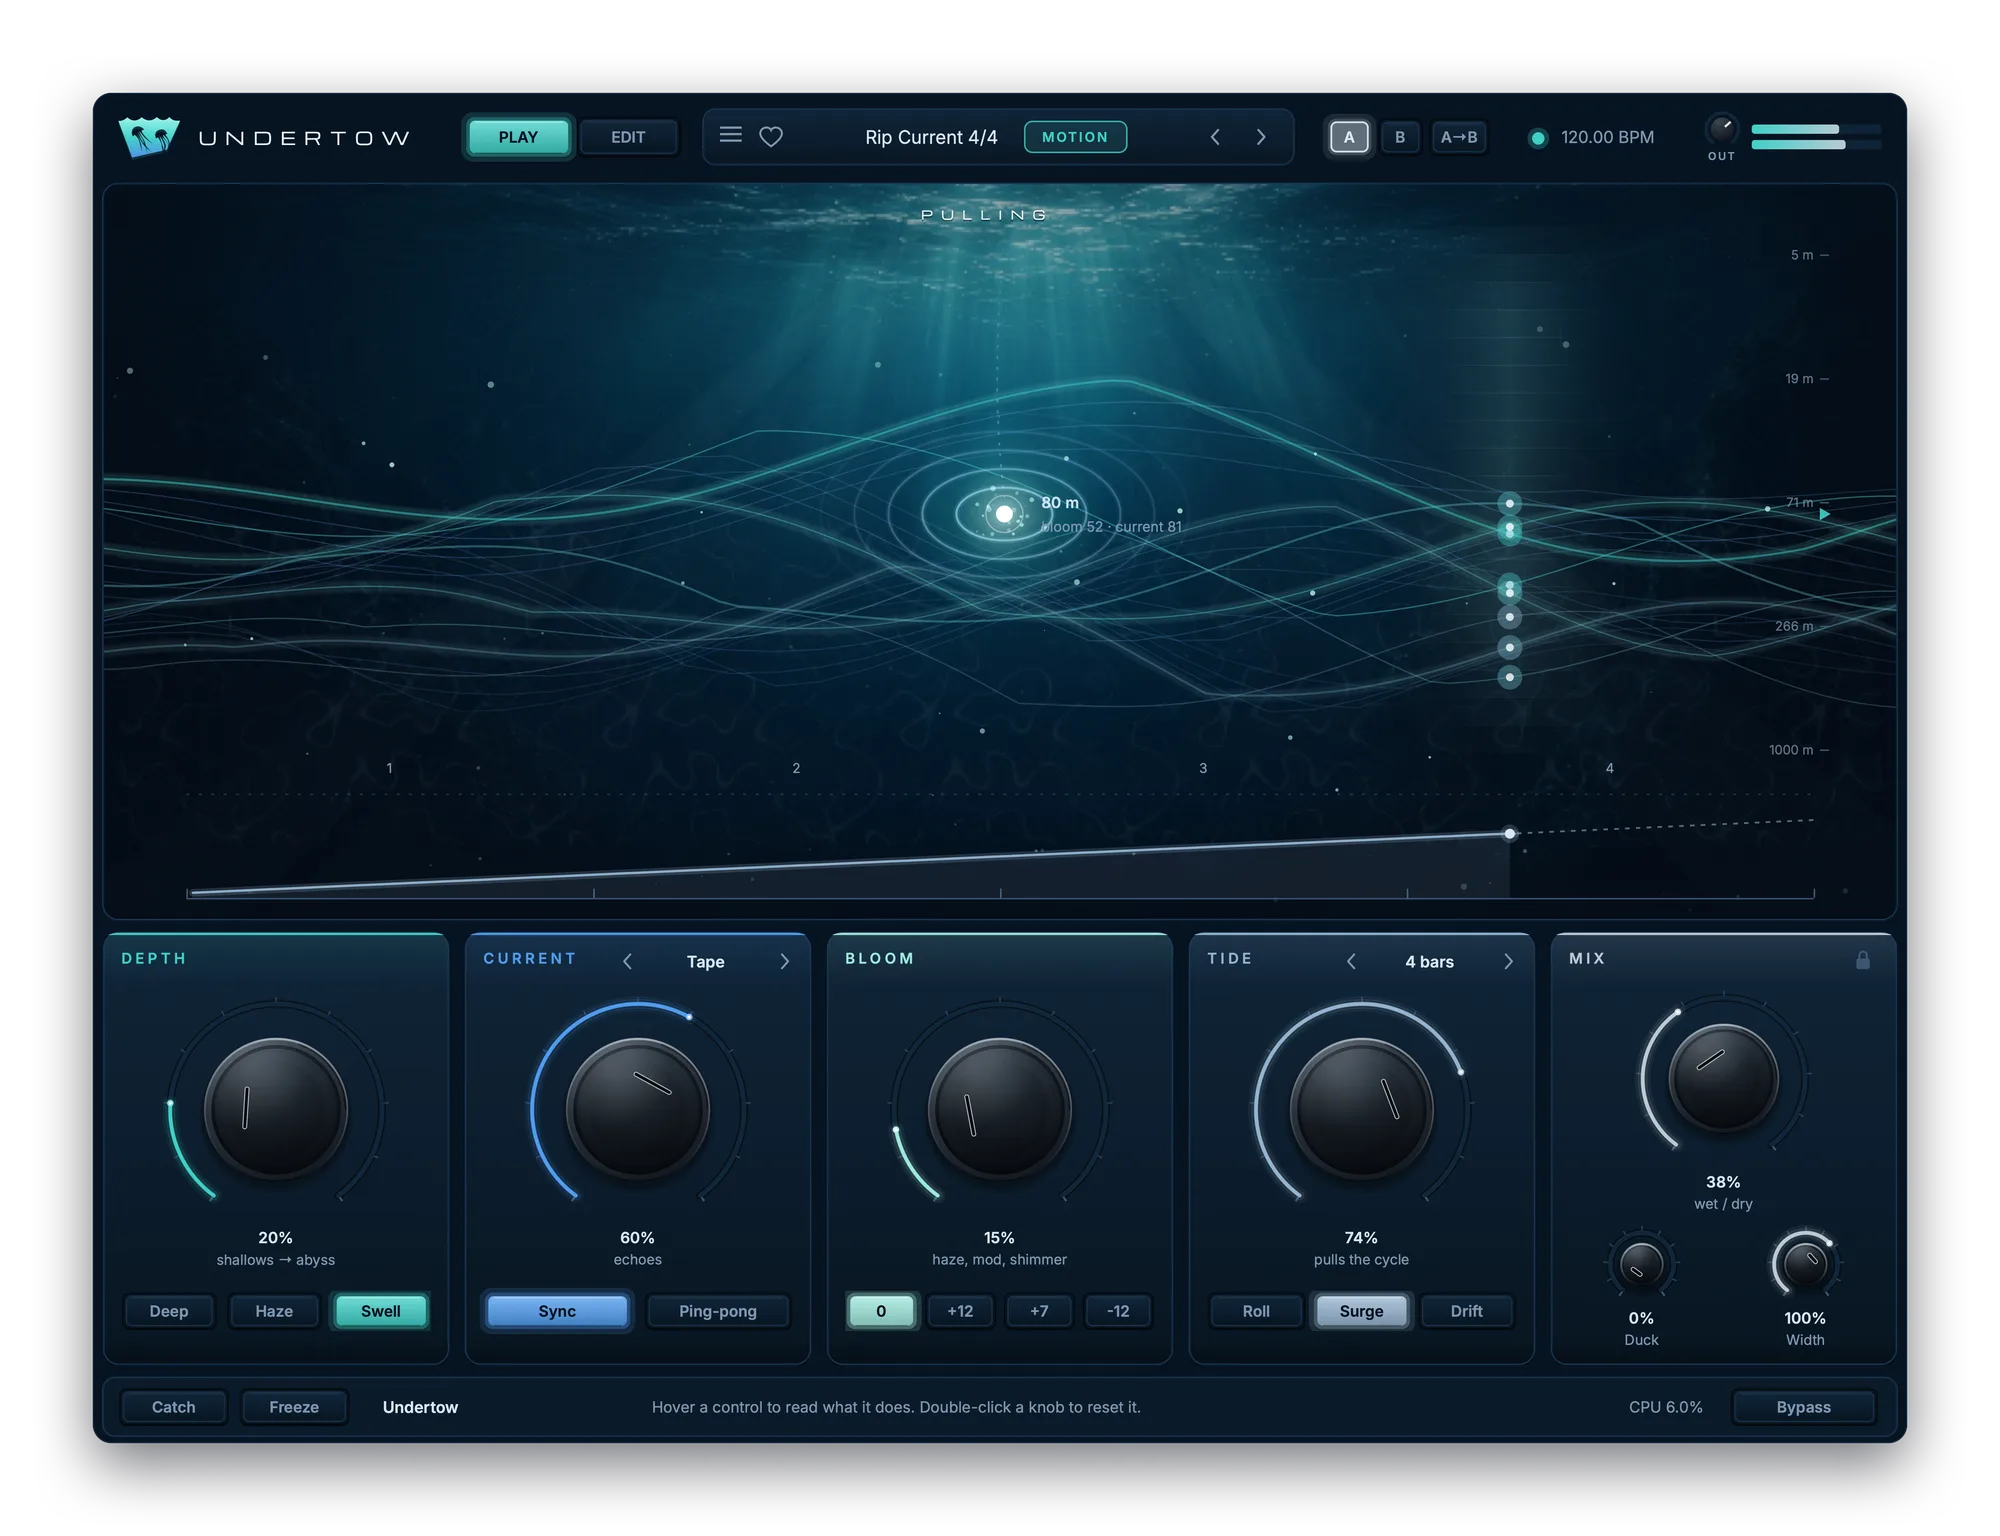This screenshot has height=1536, width=2000.
Task: Click the Current echoes knob at 60%
Action: (638, 1108)
